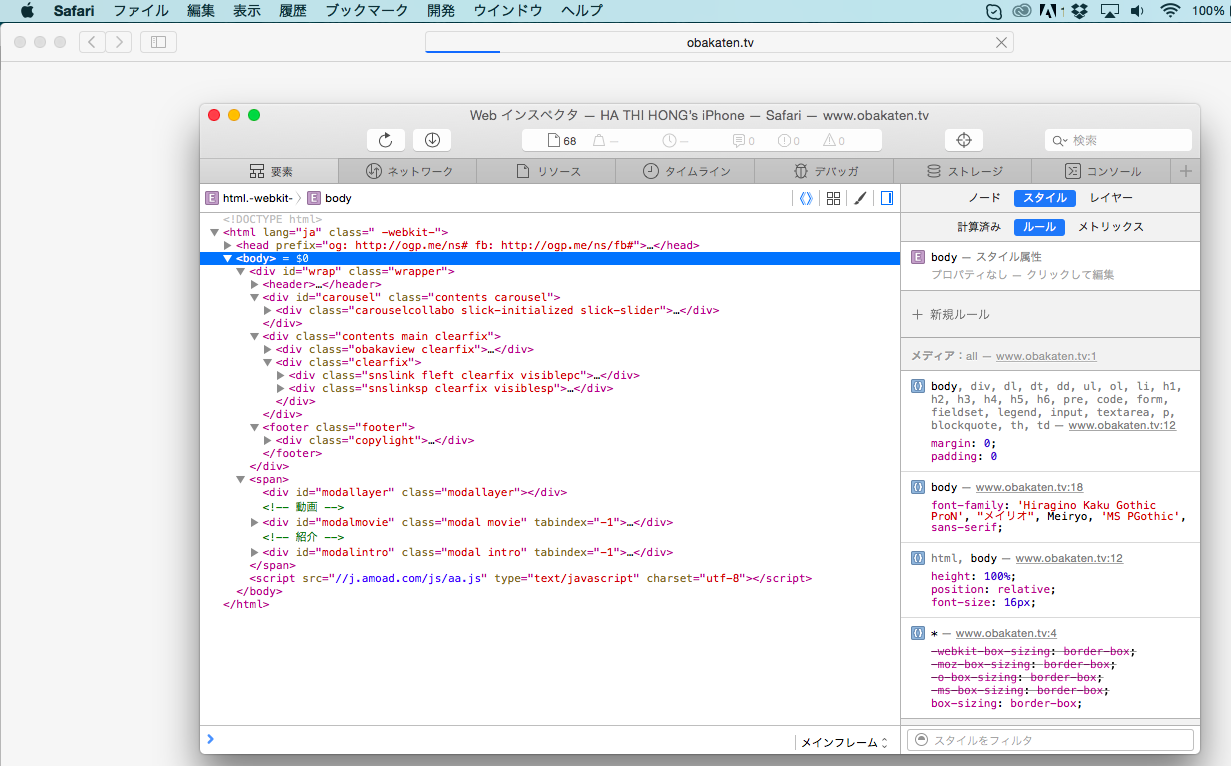1231x766 pixels.
Task: Show the 計算済み computed styles view
Action: [x=979, y=227]
